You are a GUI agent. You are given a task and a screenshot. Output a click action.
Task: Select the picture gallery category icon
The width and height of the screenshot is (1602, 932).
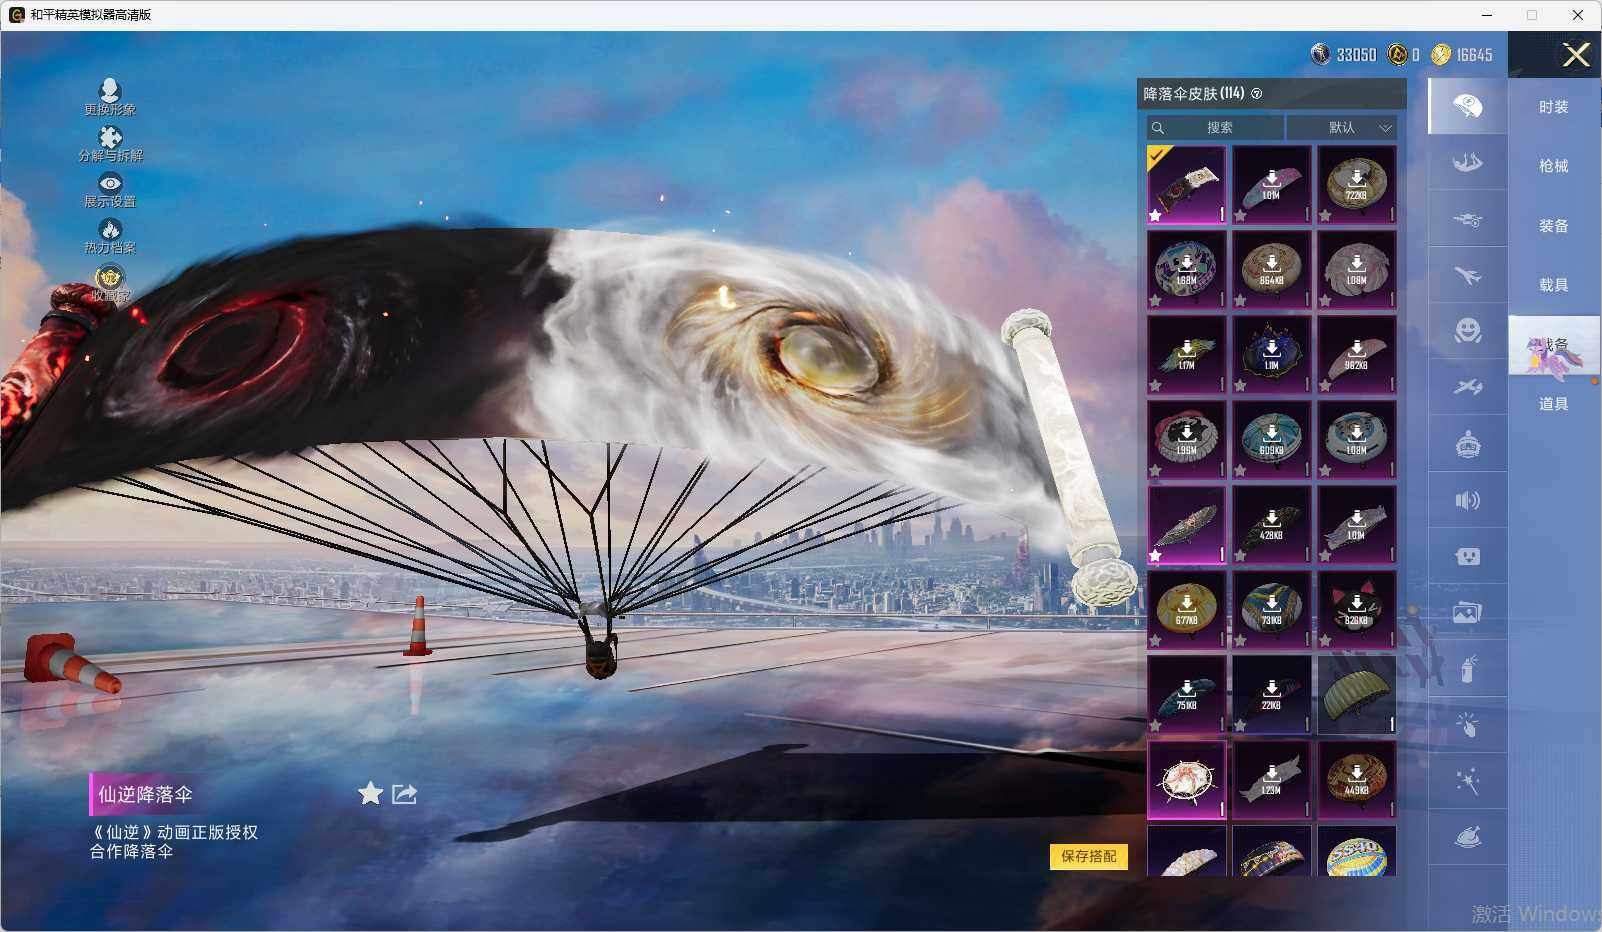1468,613
